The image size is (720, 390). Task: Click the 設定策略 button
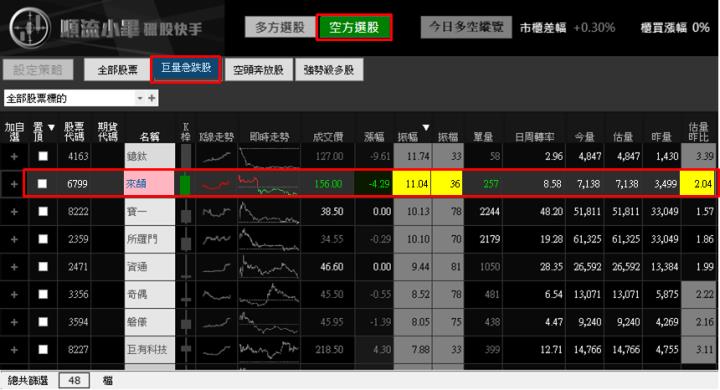[38, 70]
